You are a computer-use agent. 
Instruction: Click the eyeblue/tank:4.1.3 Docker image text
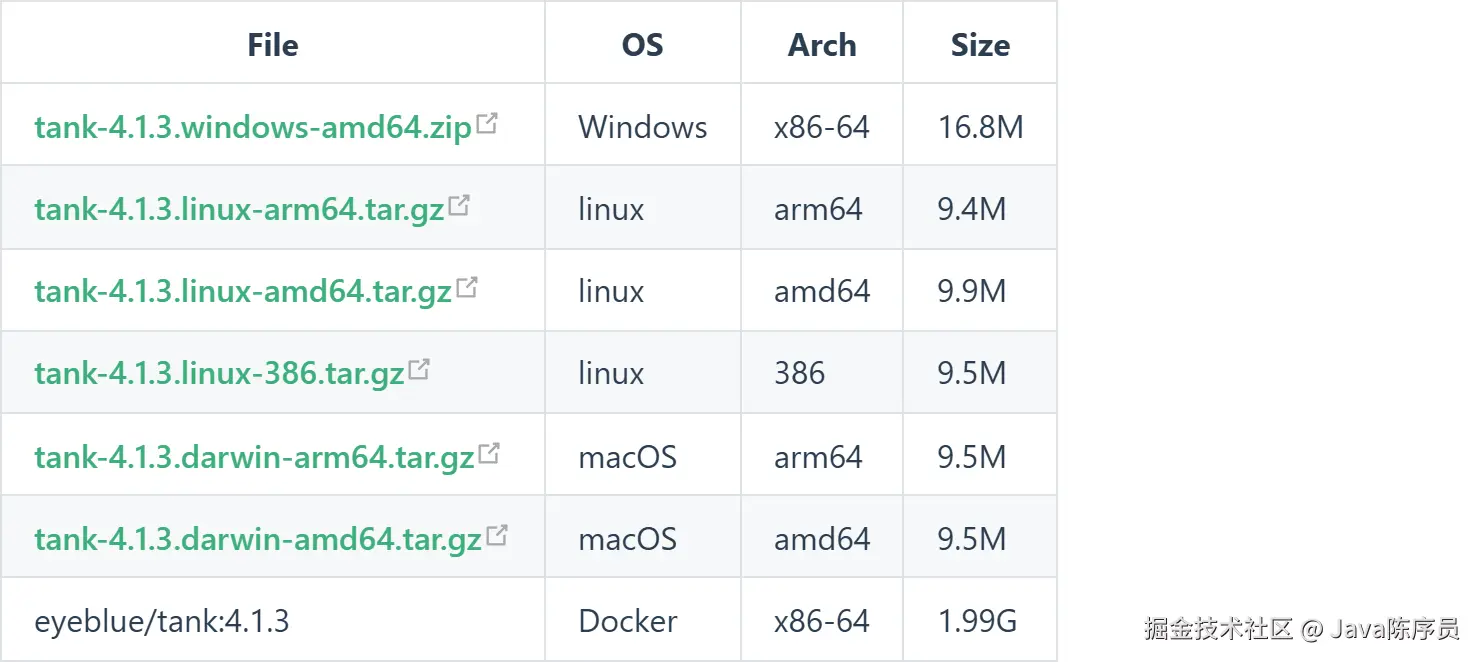[162, 622]
